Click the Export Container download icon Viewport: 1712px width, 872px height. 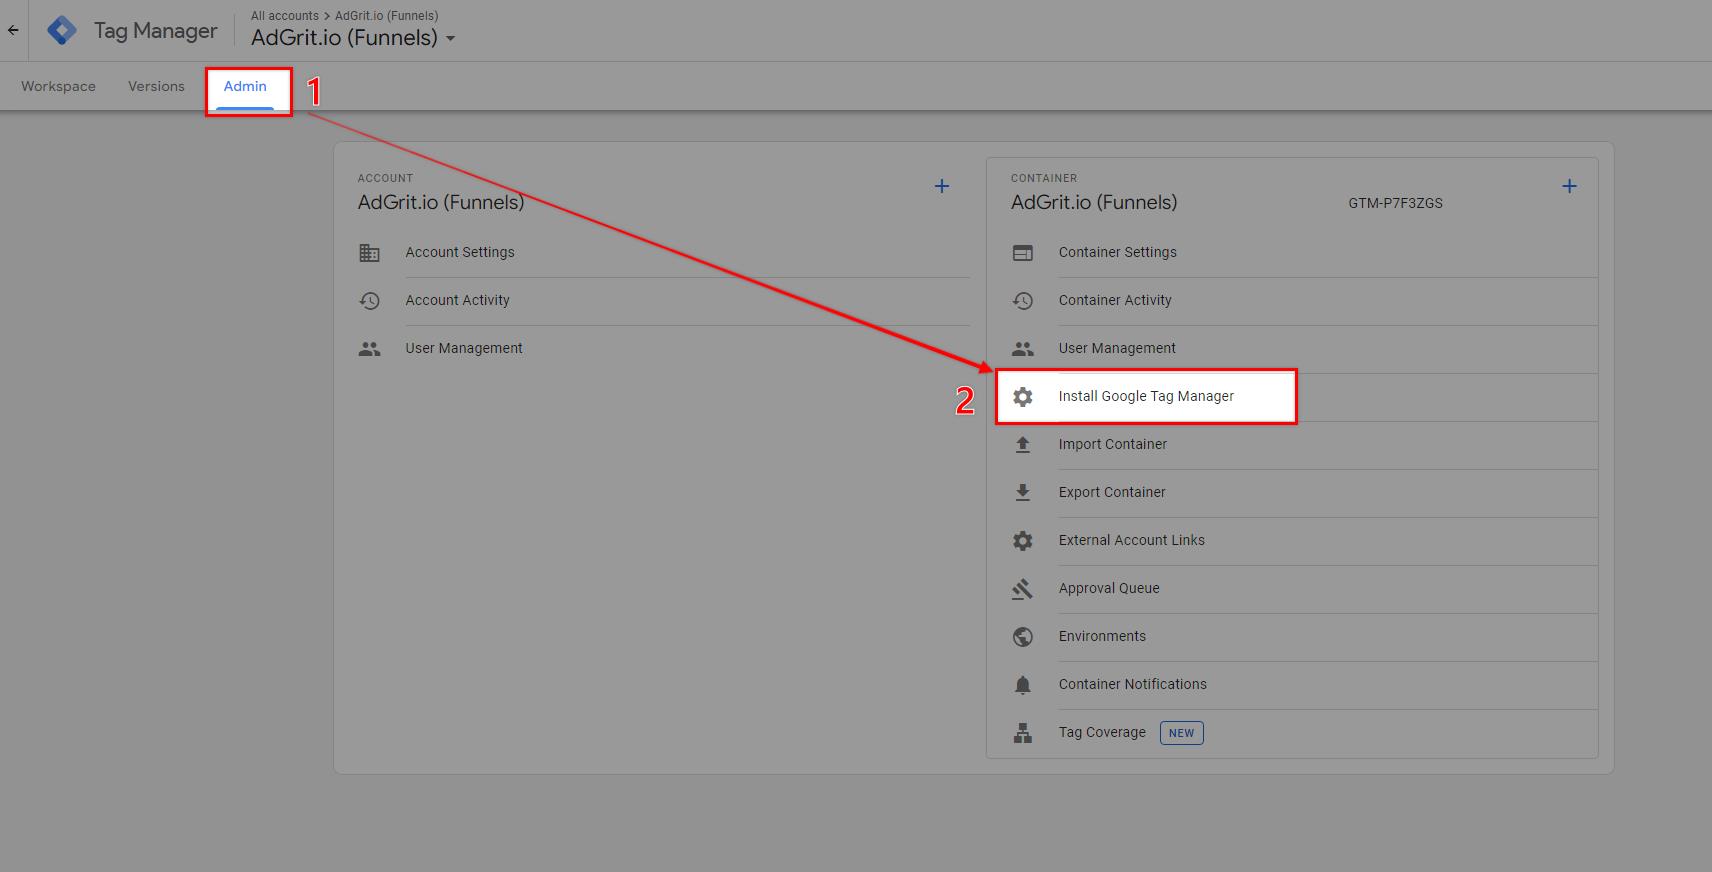coord(1022,493)
